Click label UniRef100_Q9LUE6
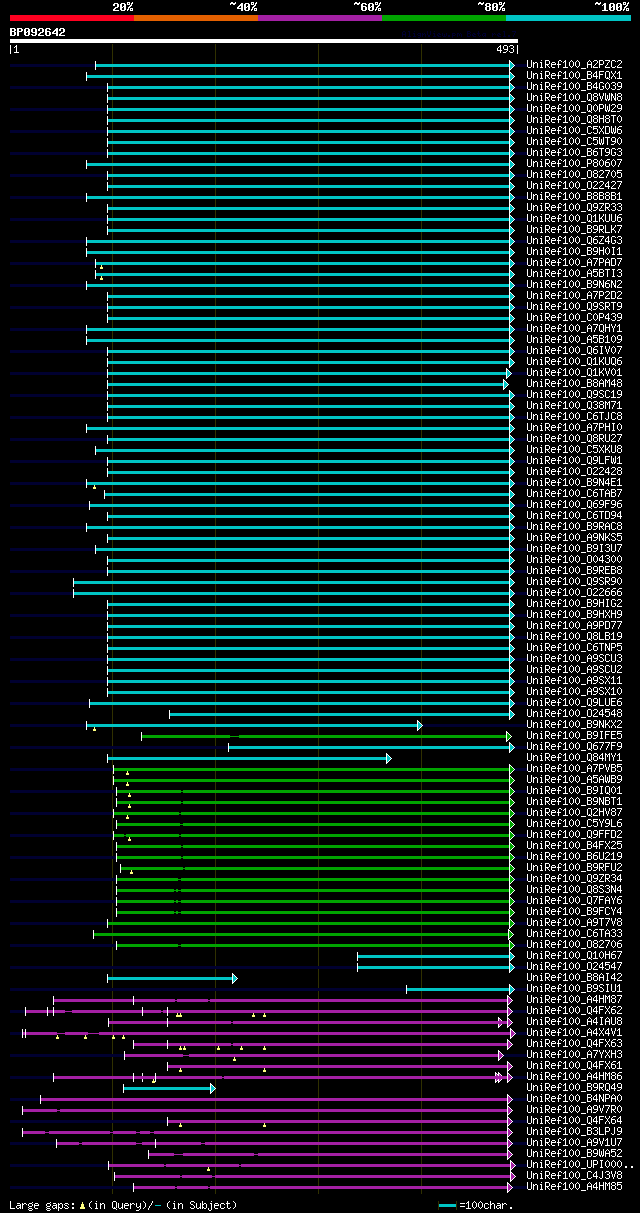 pyautogui.click(x=574, y=702)
